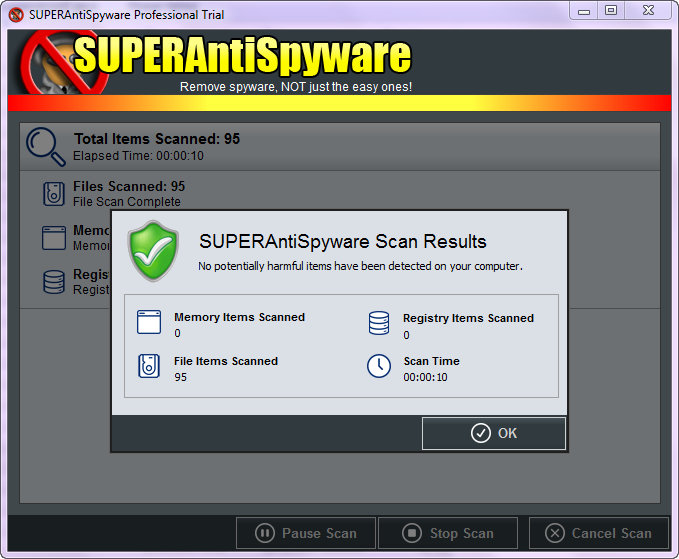This screenshot has height=559, width=679.
Task: Click the yellow SUPERAntiSpyware banner title
Action: (x=242, y=55)
